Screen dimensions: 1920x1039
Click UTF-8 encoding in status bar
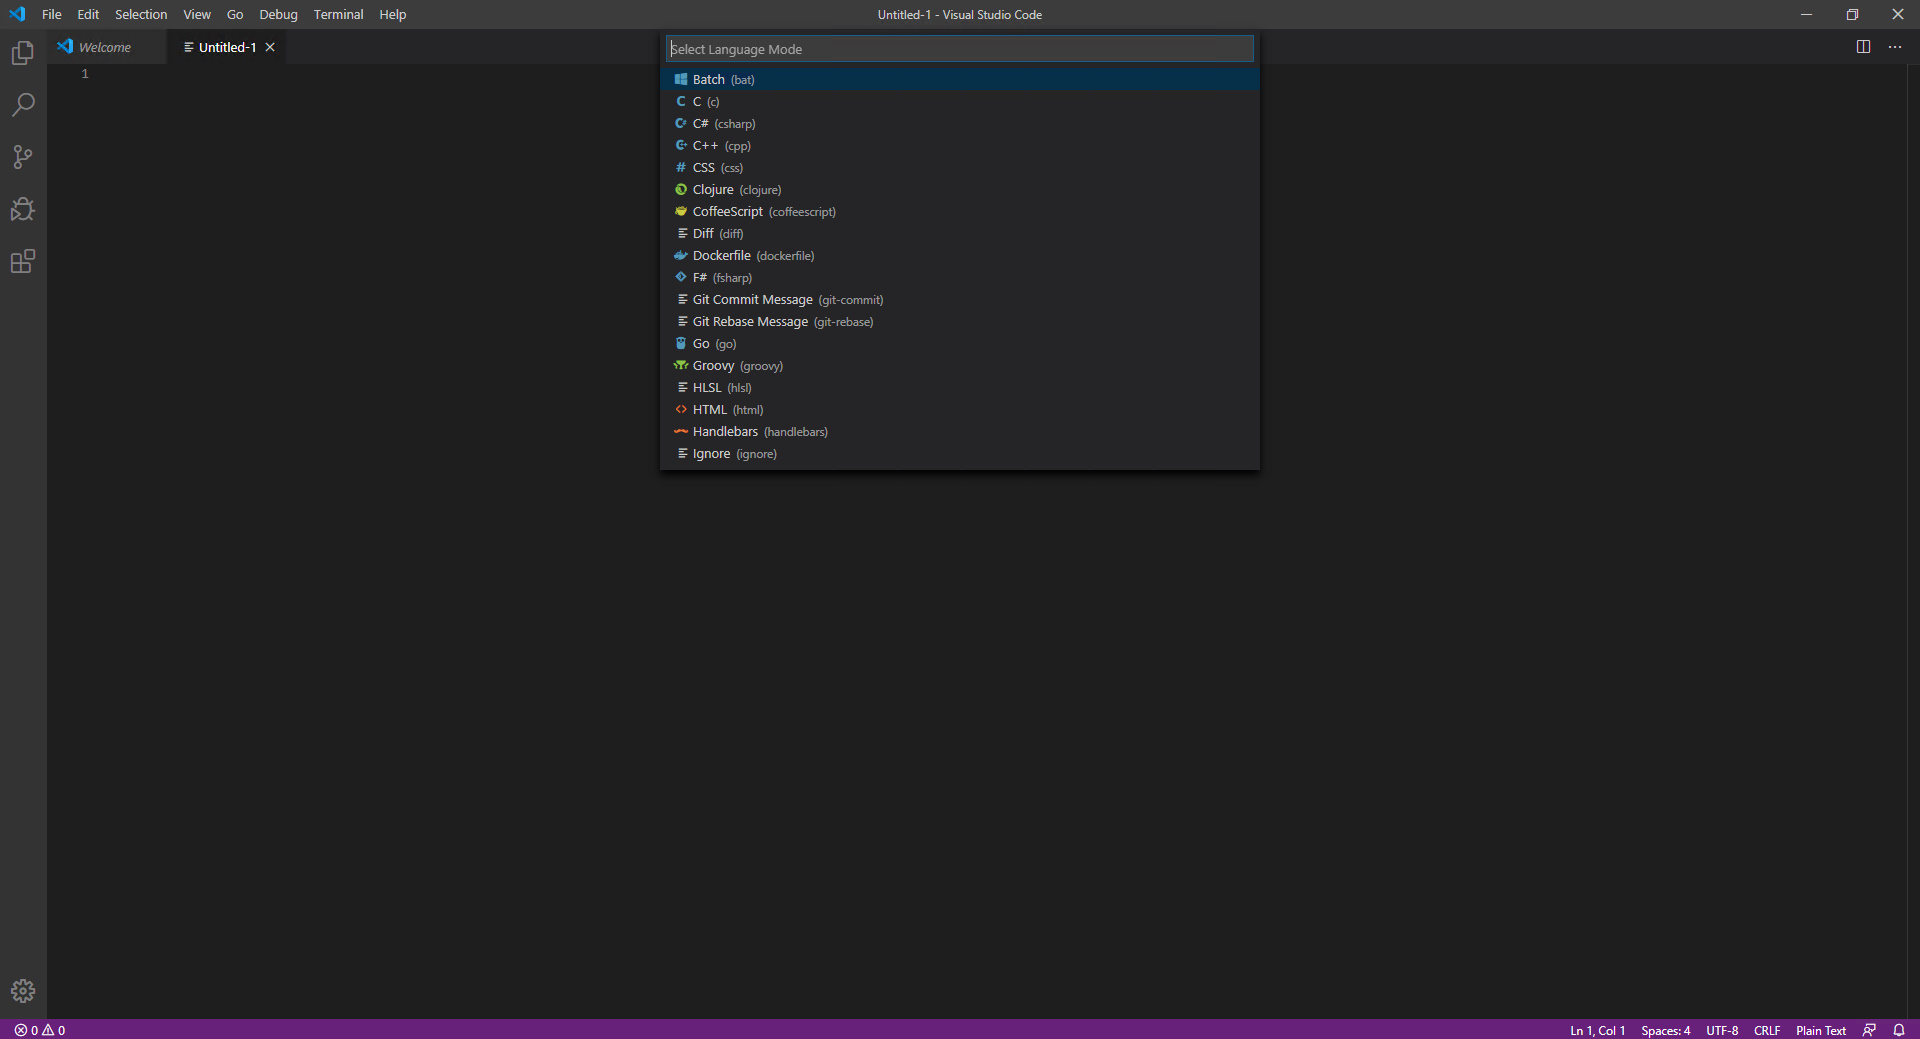tap(1722, 1030)
